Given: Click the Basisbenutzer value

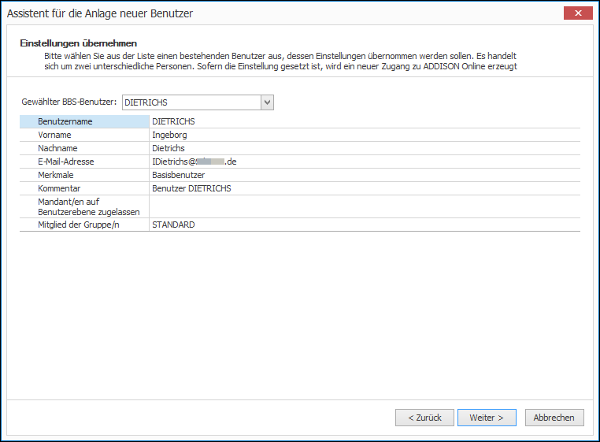Looking at the screenshot, I should point(179,175).
